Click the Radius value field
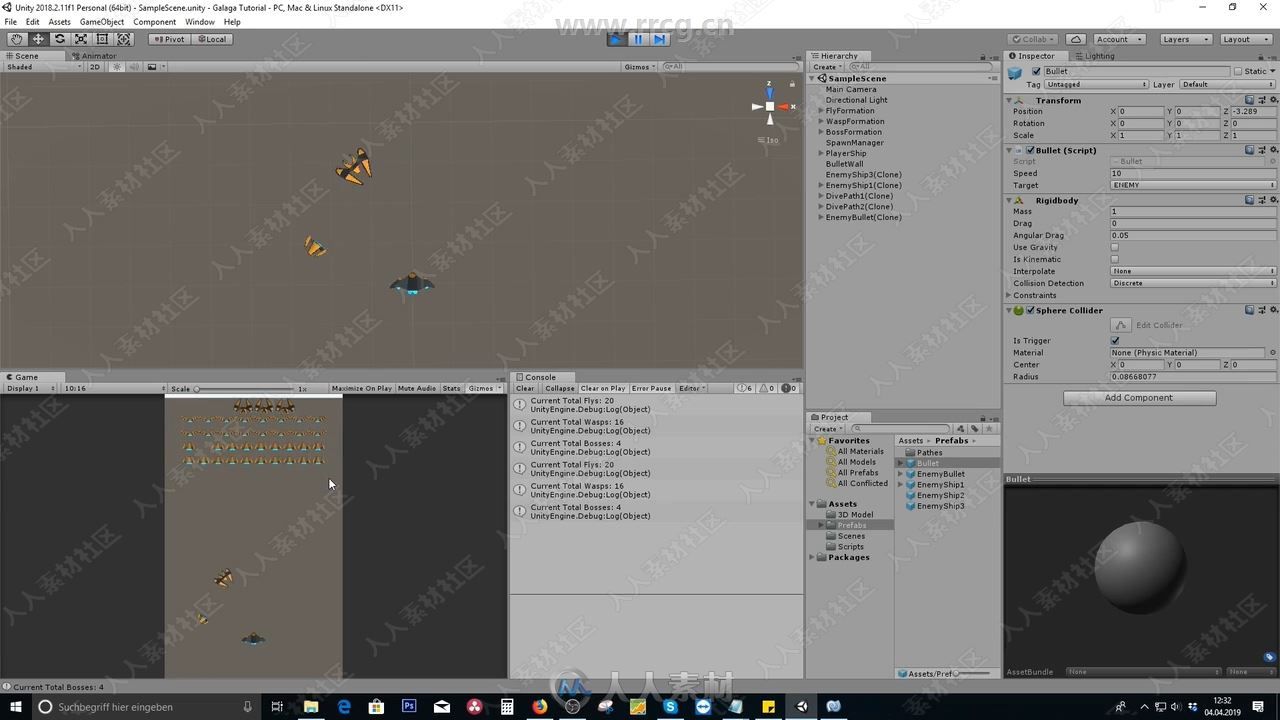The width and height of the screenshot is (1280, 720). click(1193, 377)
